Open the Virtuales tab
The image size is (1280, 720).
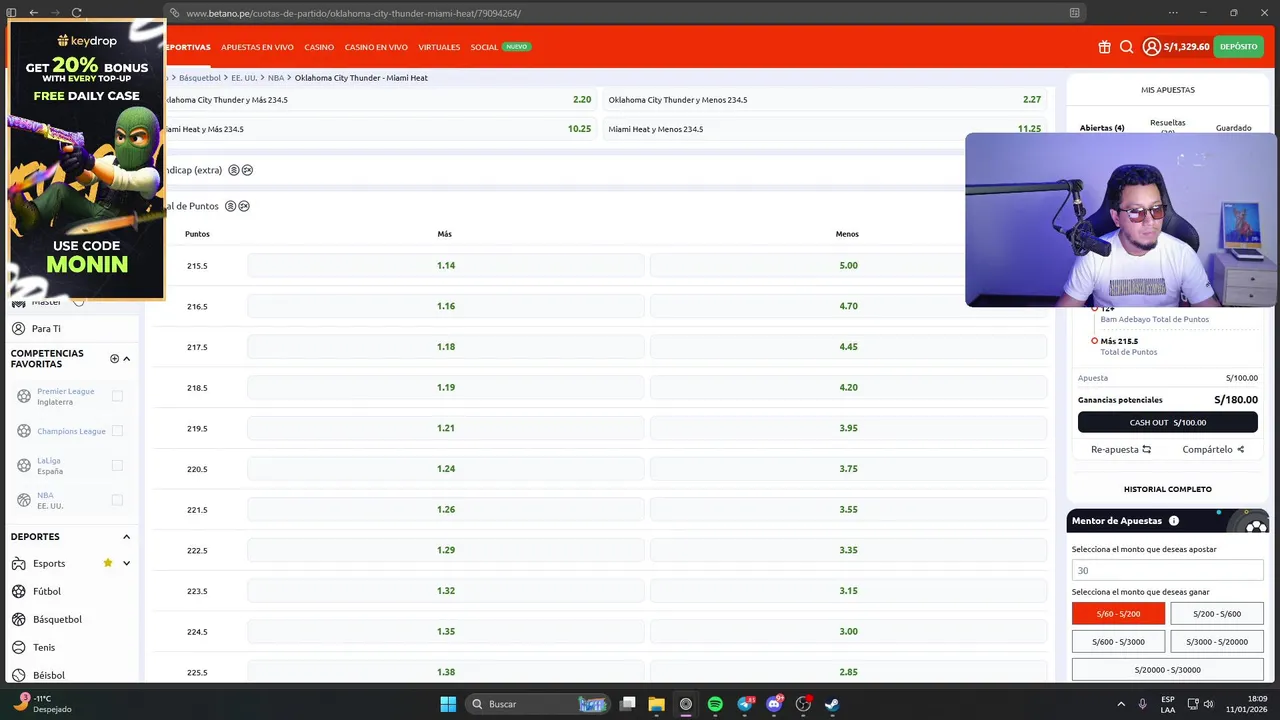(x=439, y=47)
